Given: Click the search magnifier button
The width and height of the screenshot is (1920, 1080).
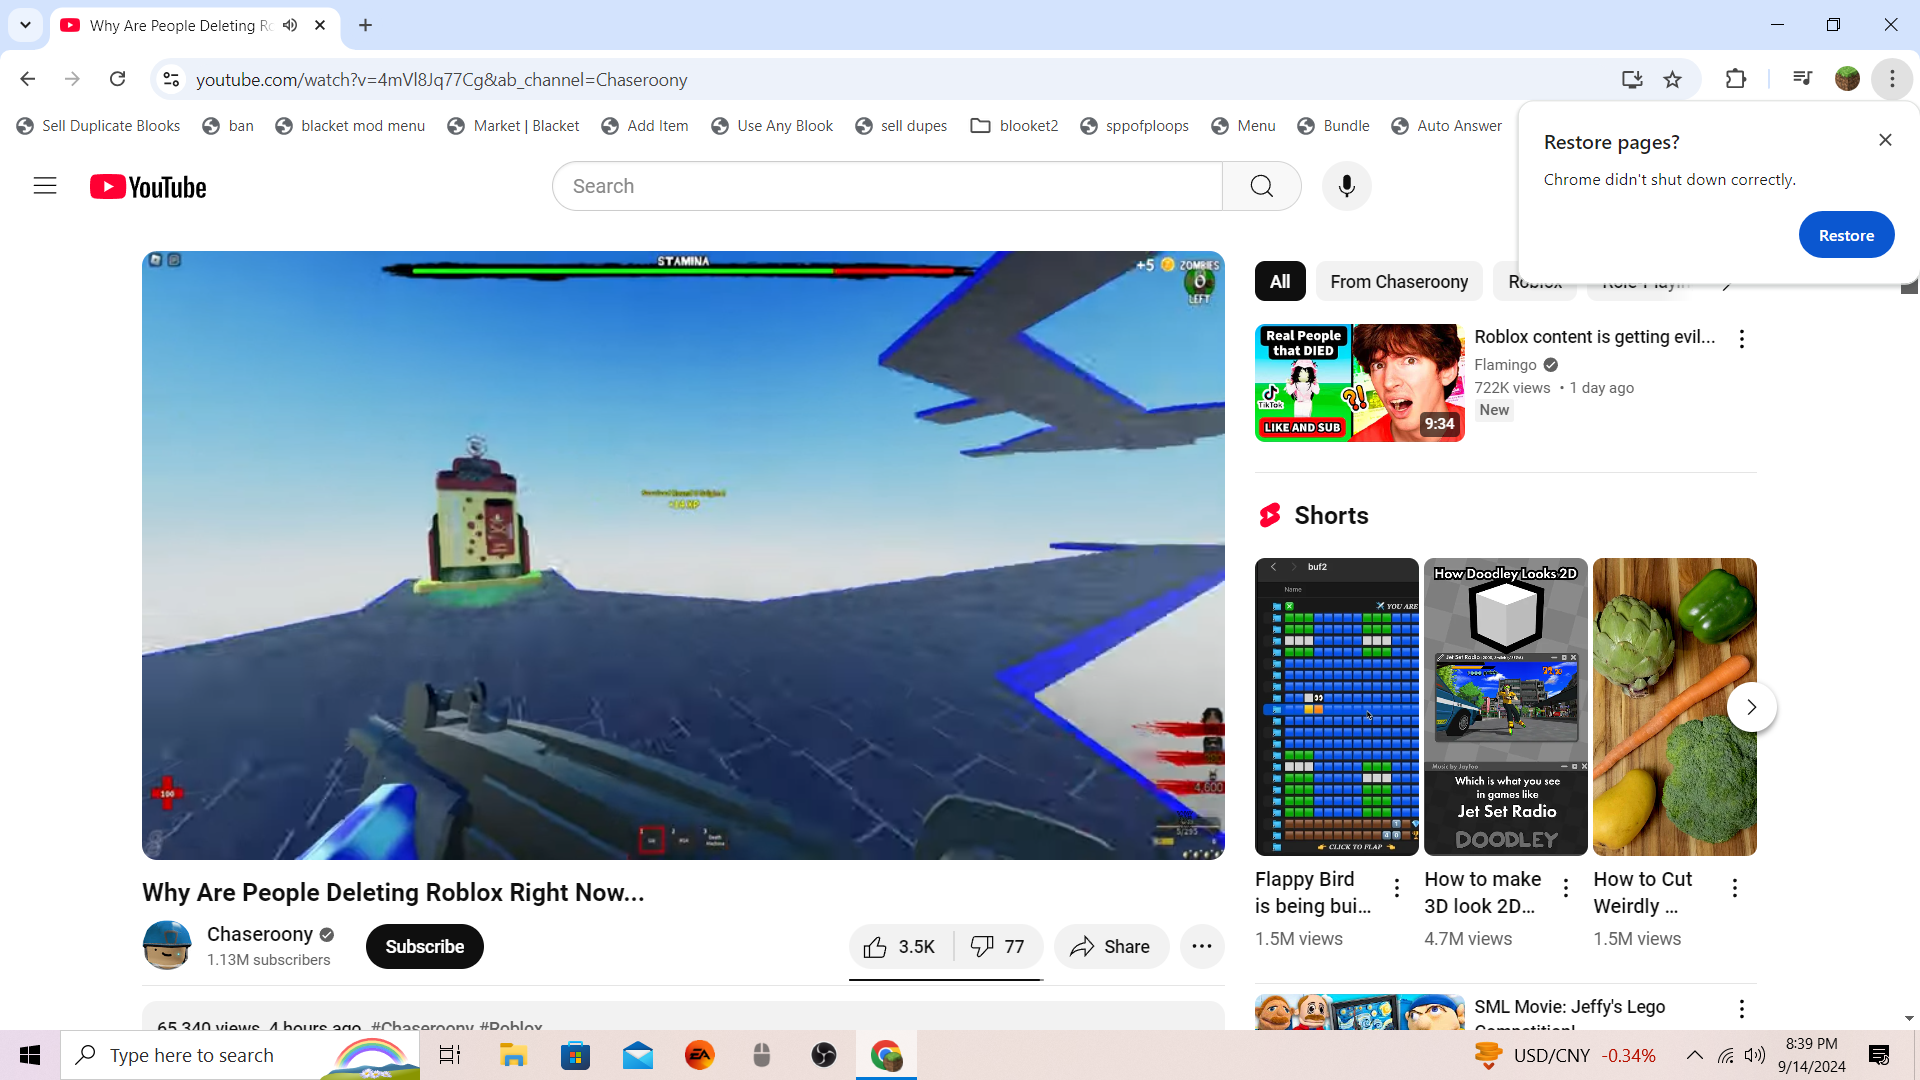Looking at the screenshot, I should point(1261,186).
